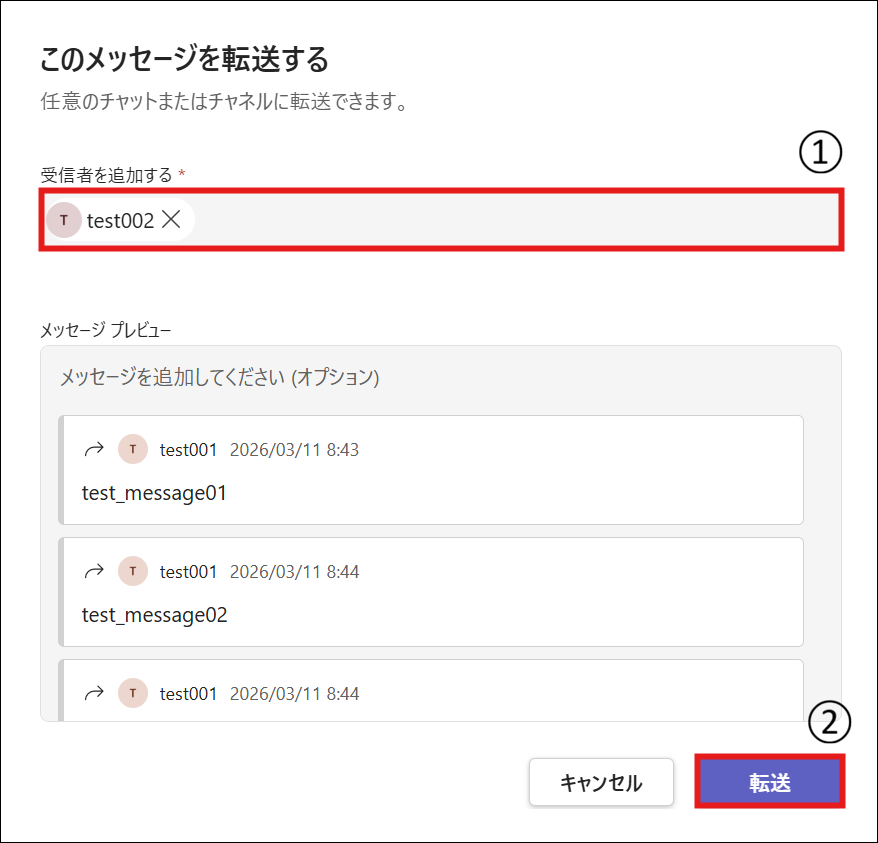
Task: Select the test002 recipient chip name
Action: 120,221
